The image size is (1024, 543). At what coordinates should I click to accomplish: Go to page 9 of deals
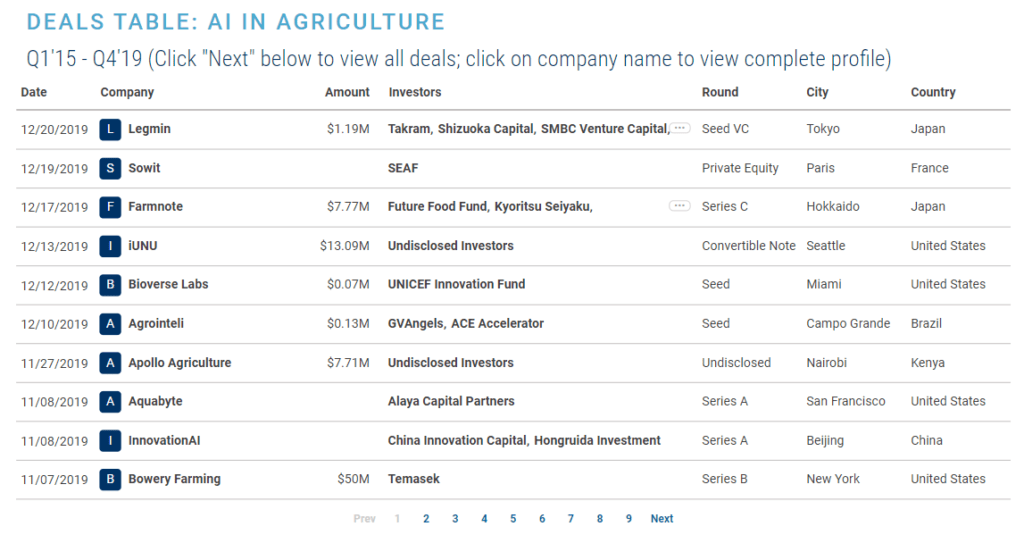click(x=629, y=519)
